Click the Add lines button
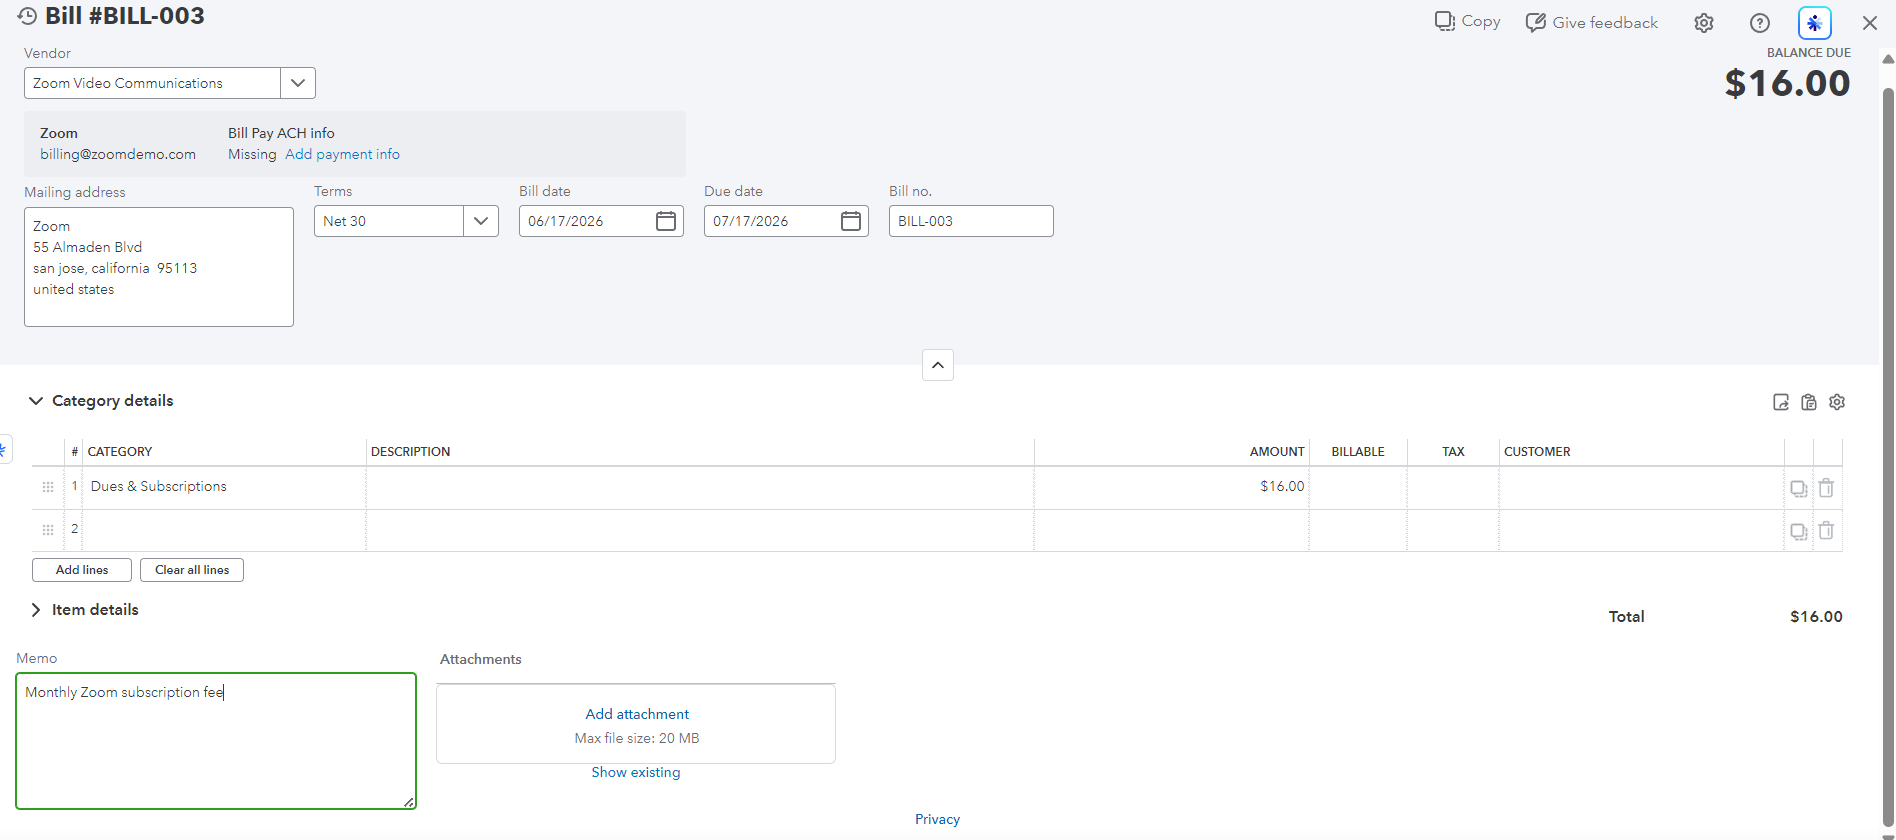The image size is (1896, 840). (x=82, y=570)
